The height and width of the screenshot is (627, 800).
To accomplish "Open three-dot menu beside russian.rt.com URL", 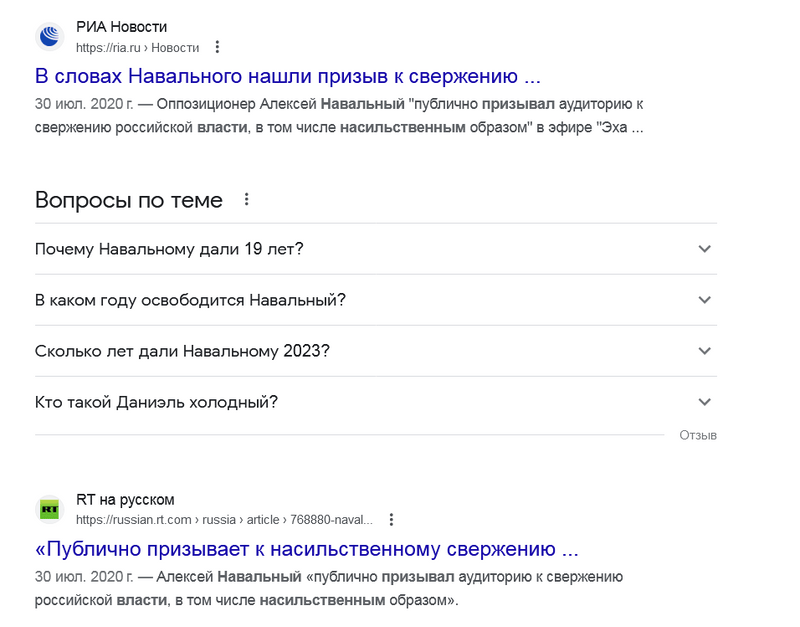I will (392, 520).
